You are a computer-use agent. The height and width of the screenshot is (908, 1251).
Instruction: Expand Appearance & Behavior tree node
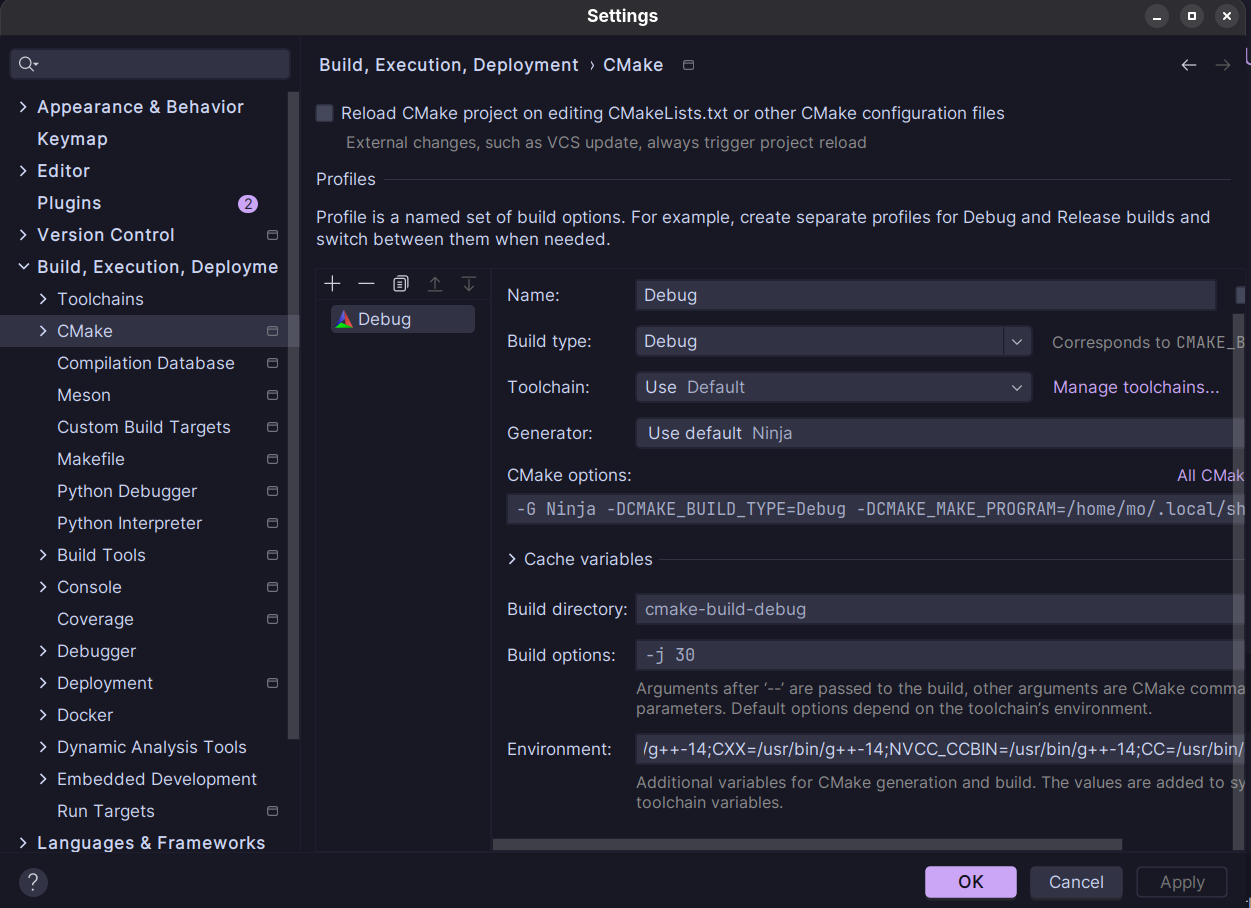coord(23,107)
